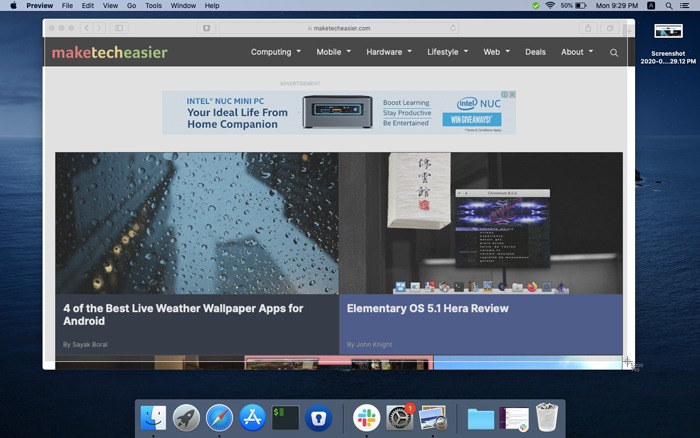The image size is (700, 438).
Task: Open the raindrop weather wallpaper article image
Action: coord(197,223)
